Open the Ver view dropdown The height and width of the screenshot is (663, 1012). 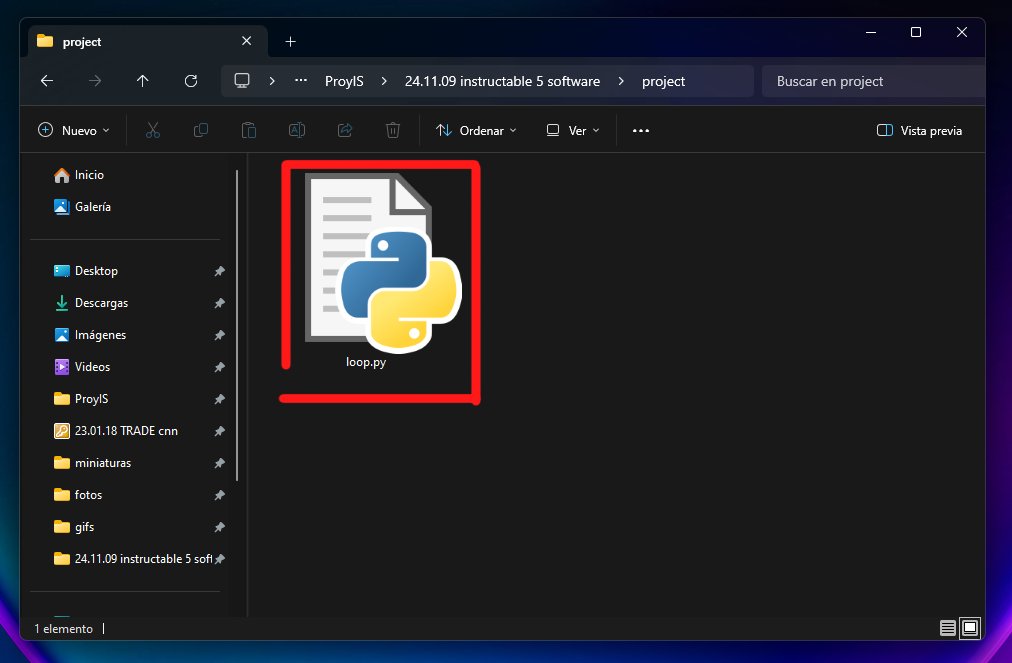pos(573,130)
